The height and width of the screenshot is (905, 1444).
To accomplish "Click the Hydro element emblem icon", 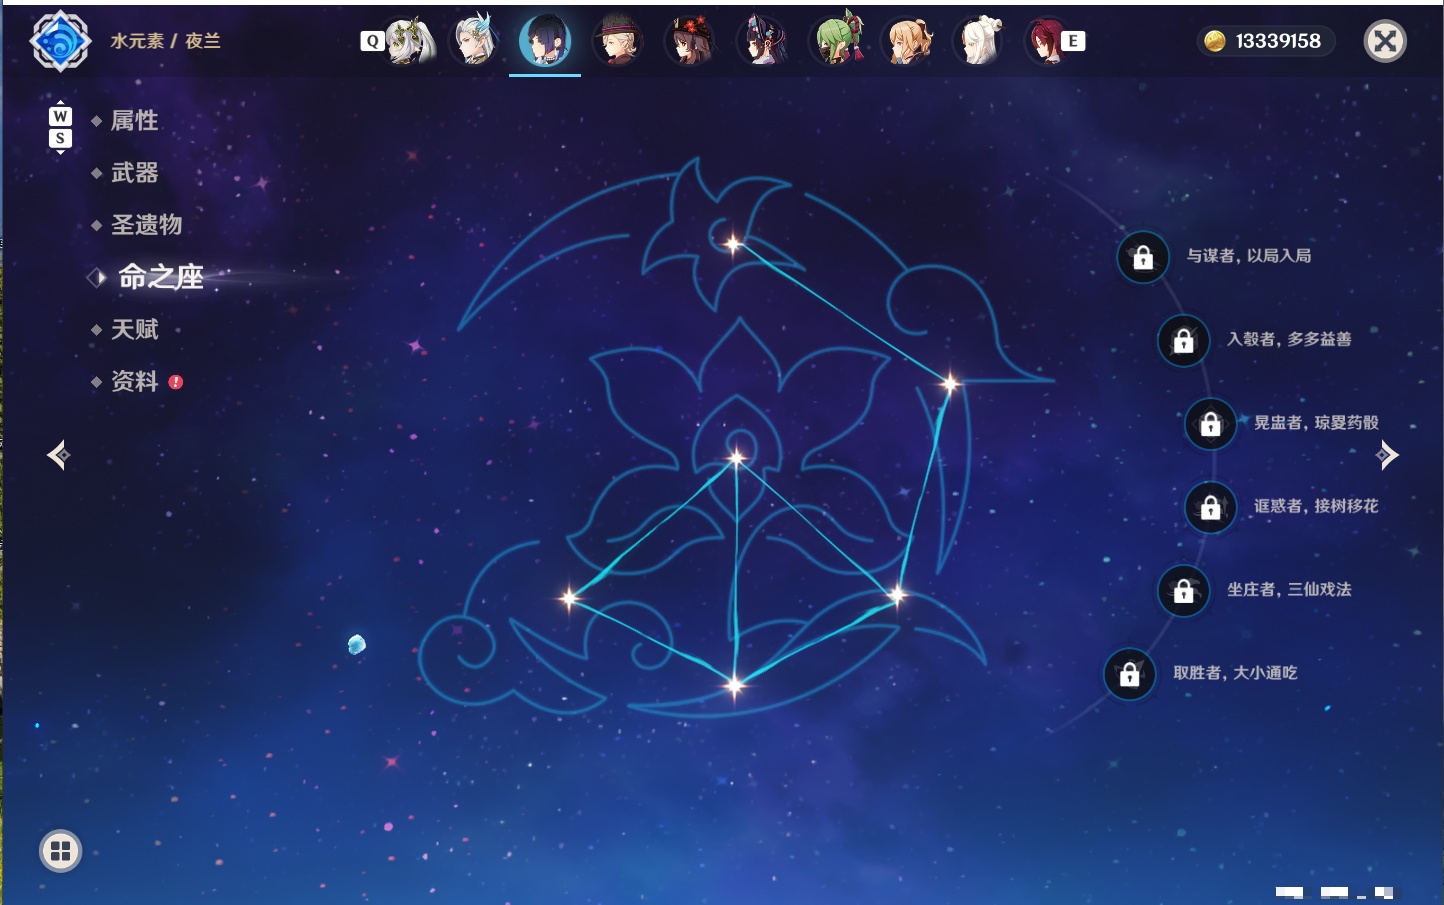I will [60, 41].
